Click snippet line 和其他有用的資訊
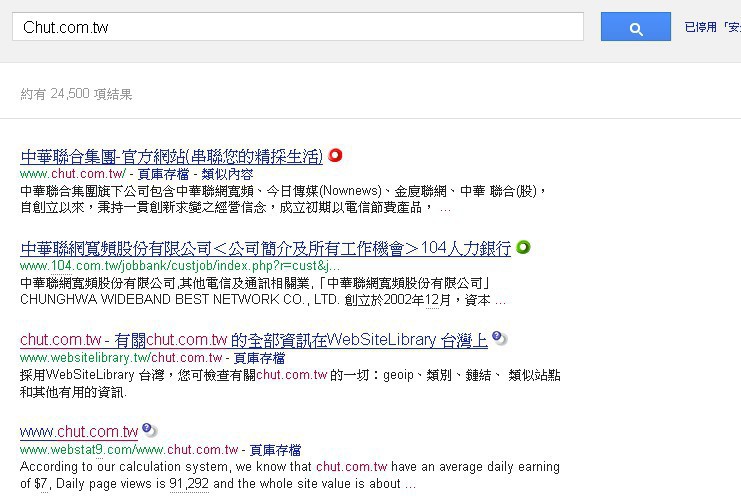The image size is (741, 503). (73, 392)
